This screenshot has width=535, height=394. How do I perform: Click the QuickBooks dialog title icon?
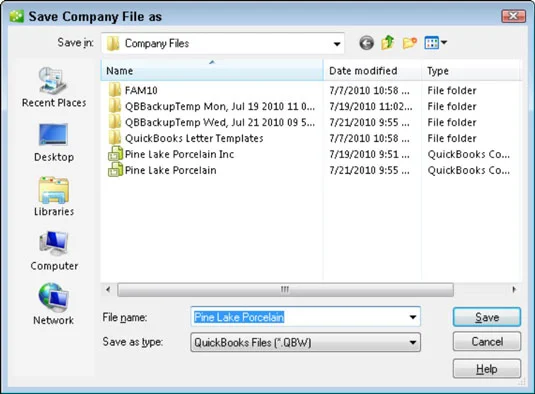[x=16, y=16]
